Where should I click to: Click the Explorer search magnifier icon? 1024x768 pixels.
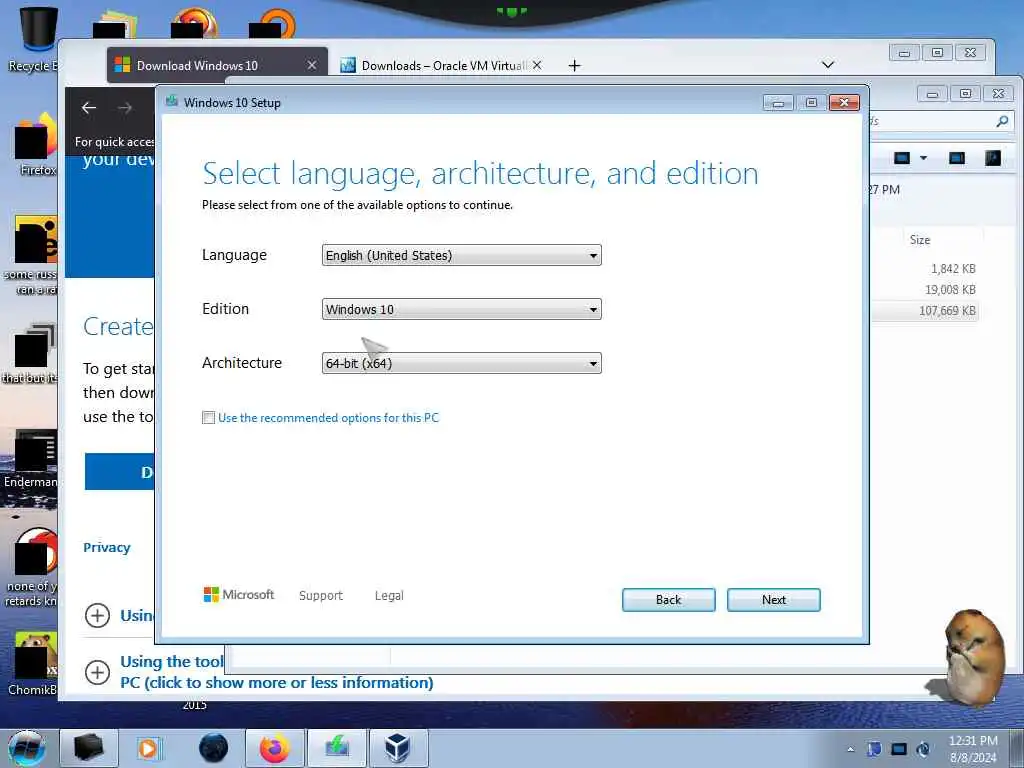tap(1002, 121)
